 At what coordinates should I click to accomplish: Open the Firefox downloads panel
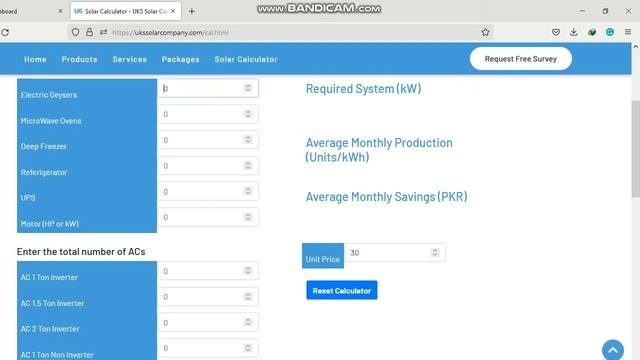coord(573,32)
